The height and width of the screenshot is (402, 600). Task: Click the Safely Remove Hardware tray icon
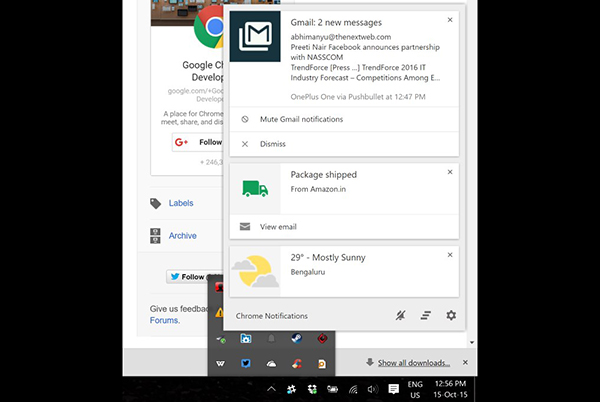[x=221, y=339]
